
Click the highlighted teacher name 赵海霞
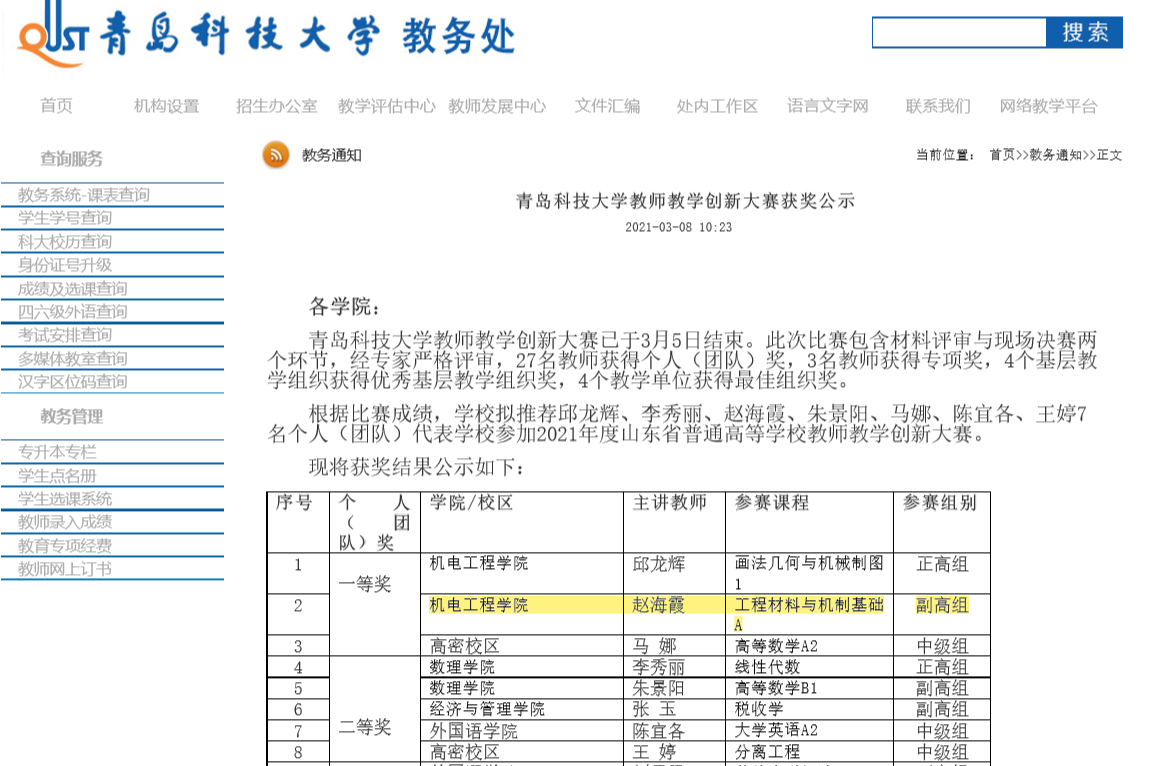pos(658,604)
